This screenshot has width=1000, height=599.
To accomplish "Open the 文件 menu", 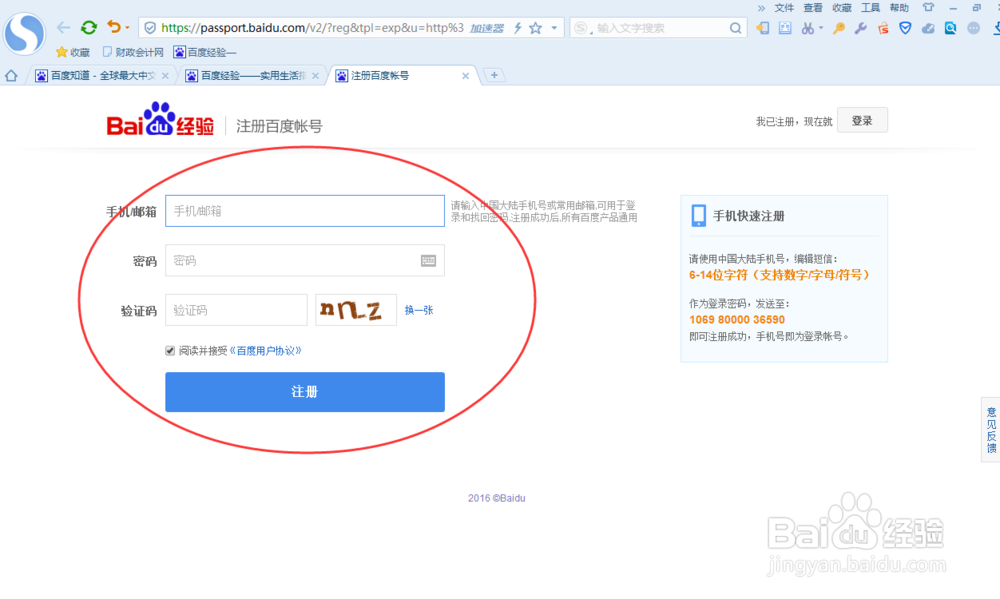I will tap(784, 8).
